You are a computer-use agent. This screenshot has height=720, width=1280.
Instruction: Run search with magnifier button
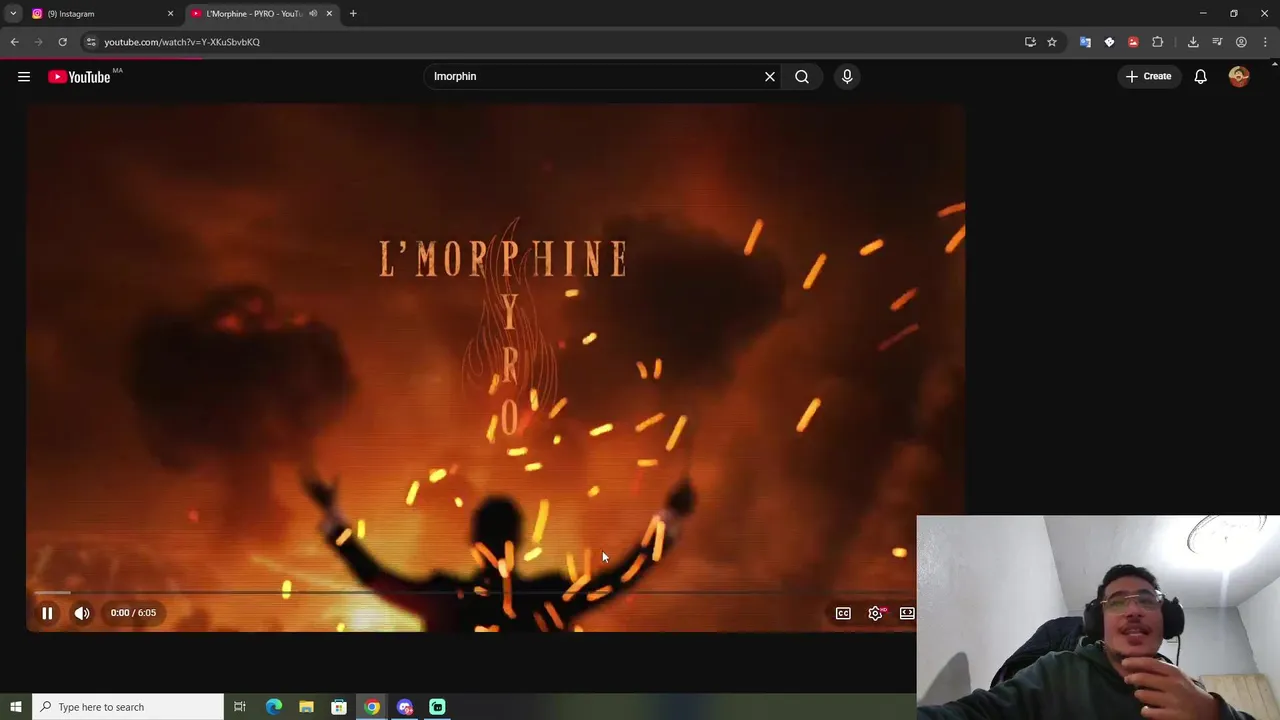[x=802, y=76]
